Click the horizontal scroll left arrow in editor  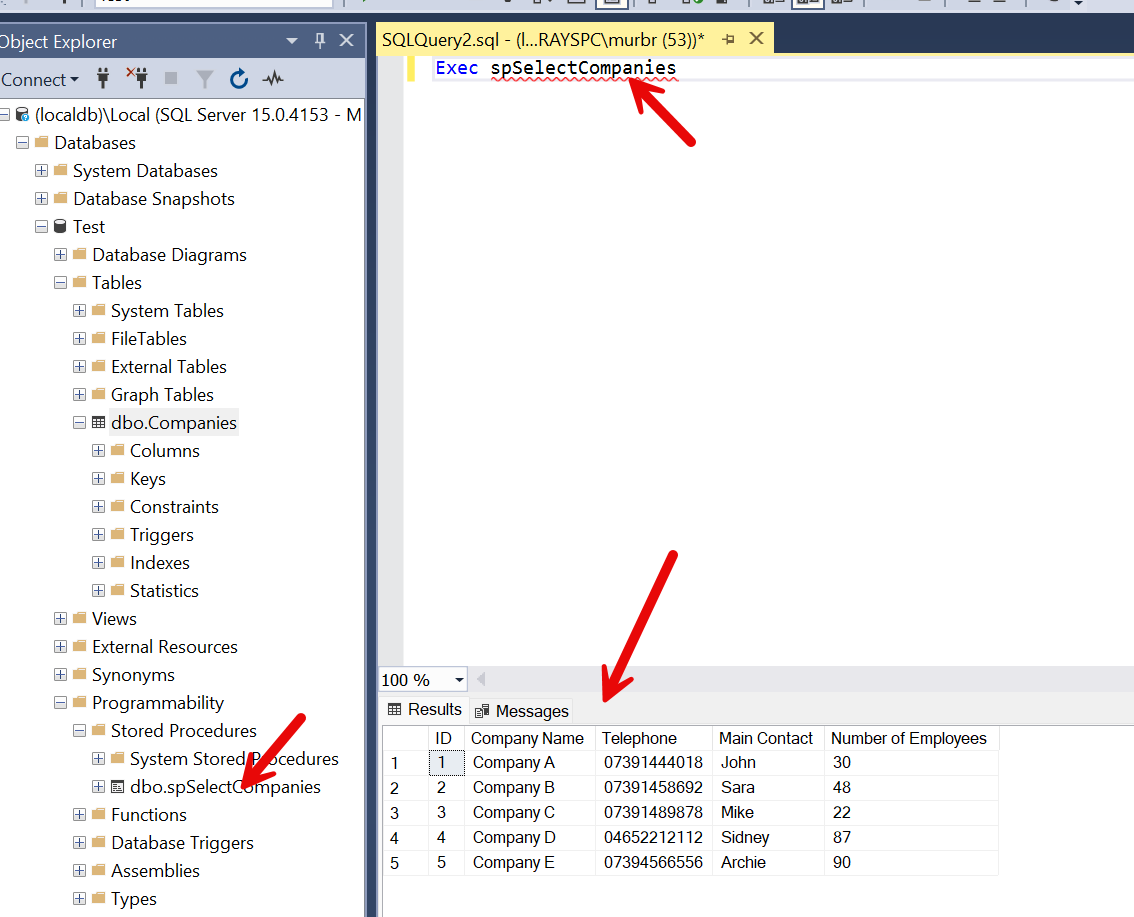tap(481, 679)
